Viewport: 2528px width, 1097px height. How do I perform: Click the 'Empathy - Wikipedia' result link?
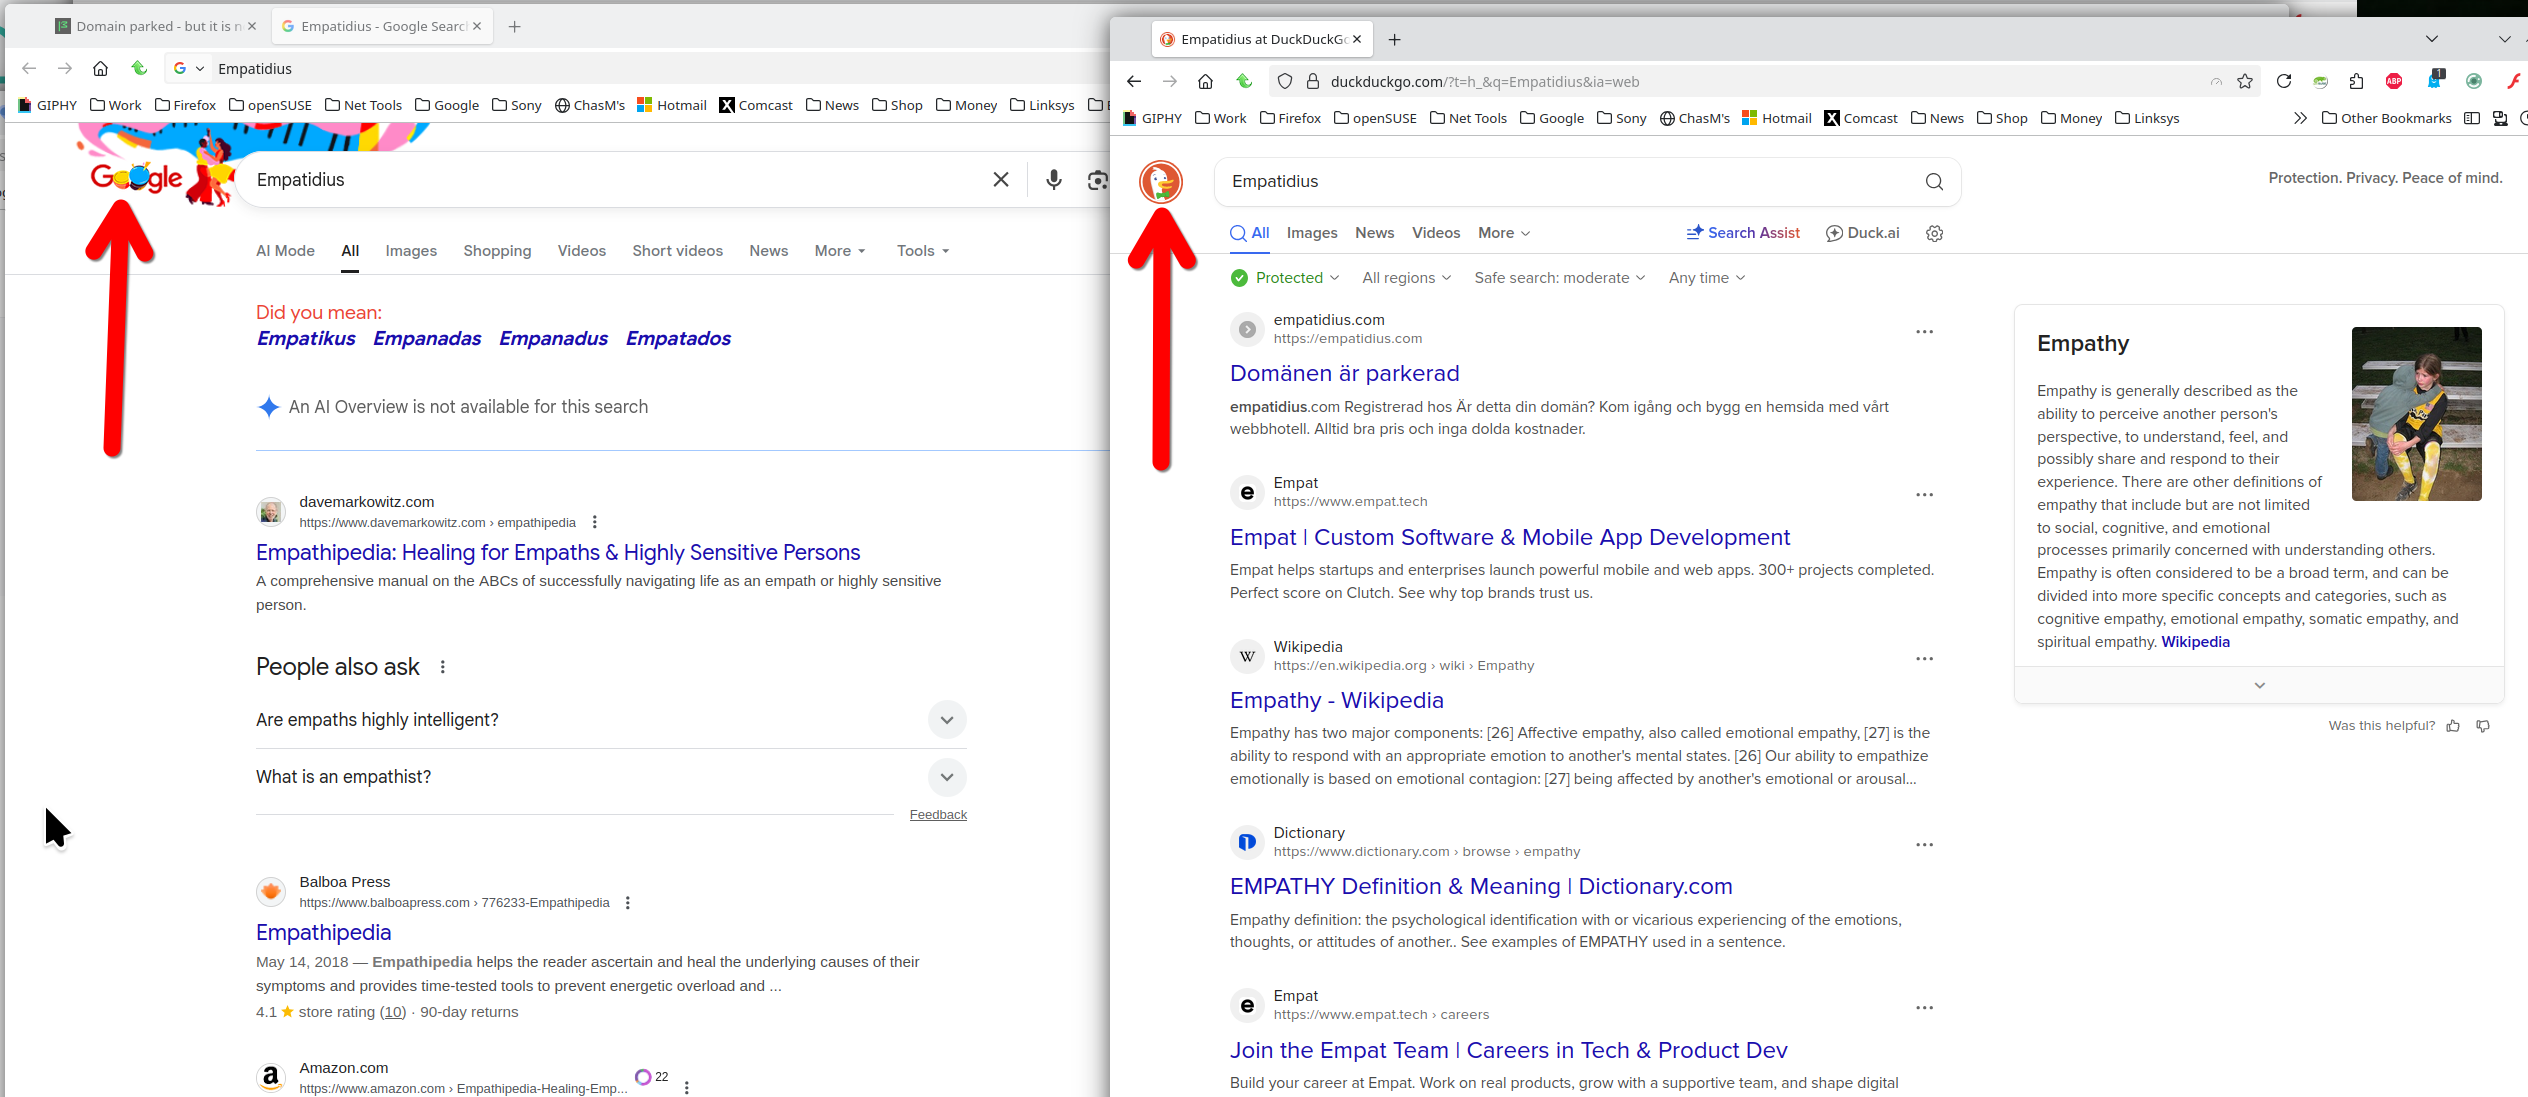point(1336,700)
